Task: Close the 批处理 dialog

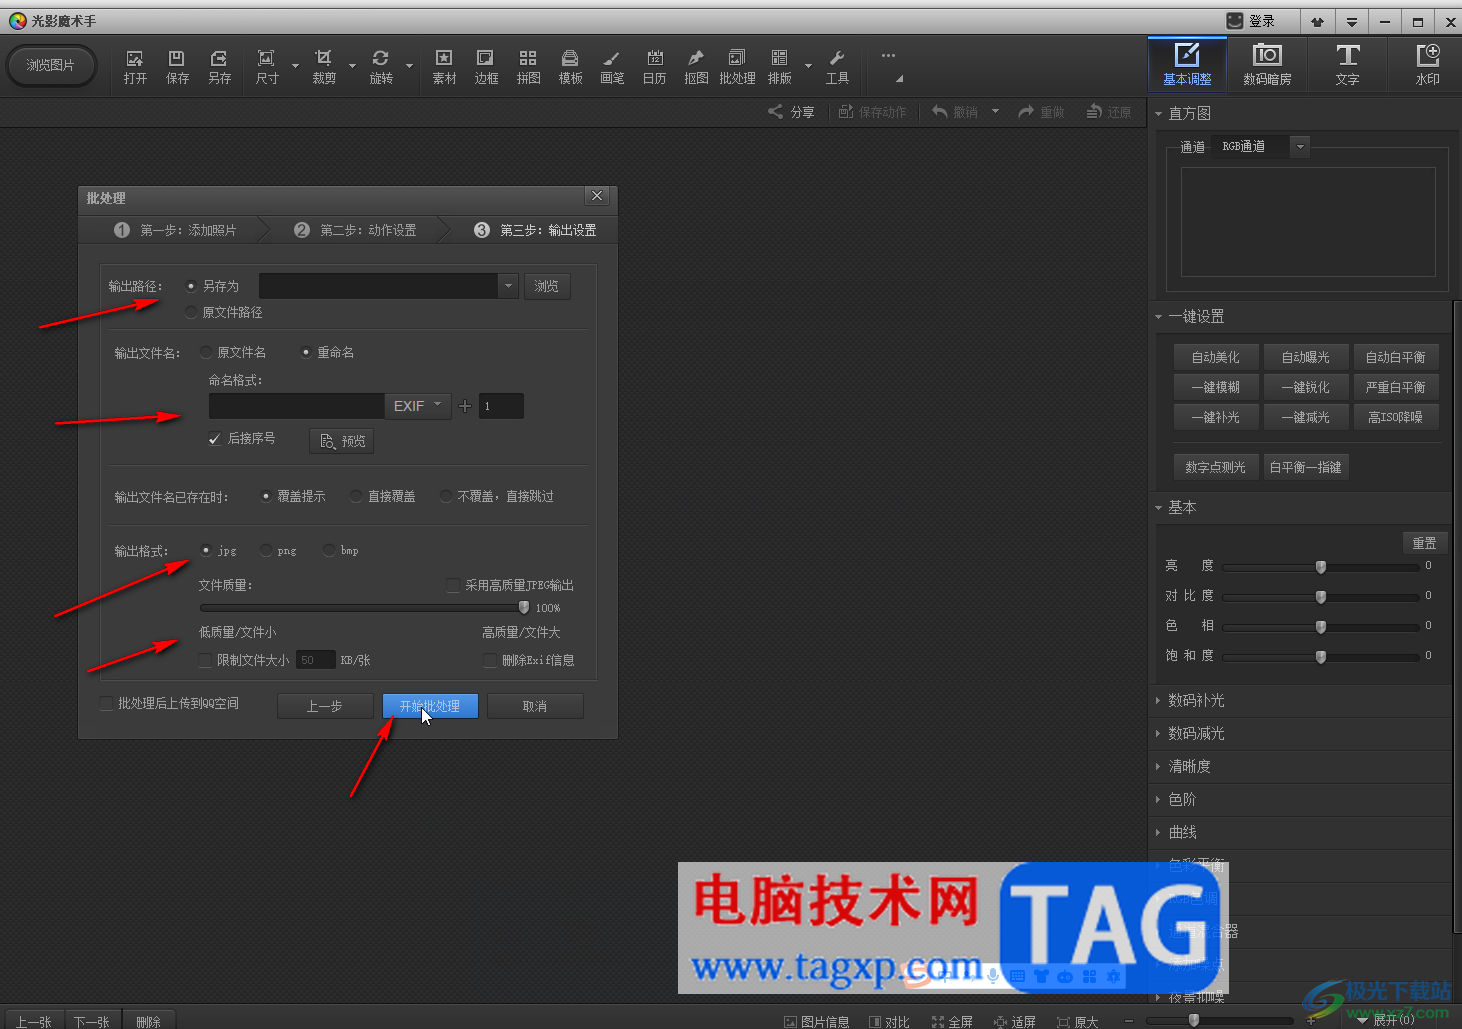Action: coord(597,196)
